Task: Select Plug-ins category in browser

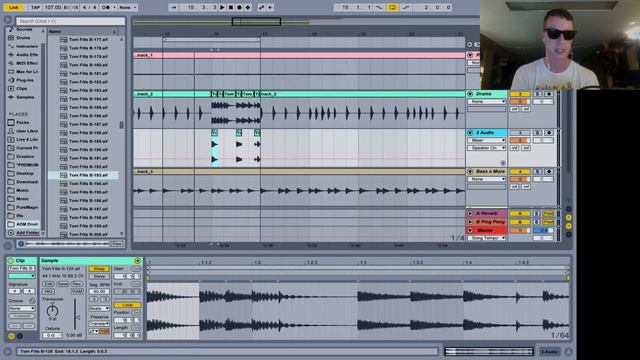Action: tap(24, 80)
